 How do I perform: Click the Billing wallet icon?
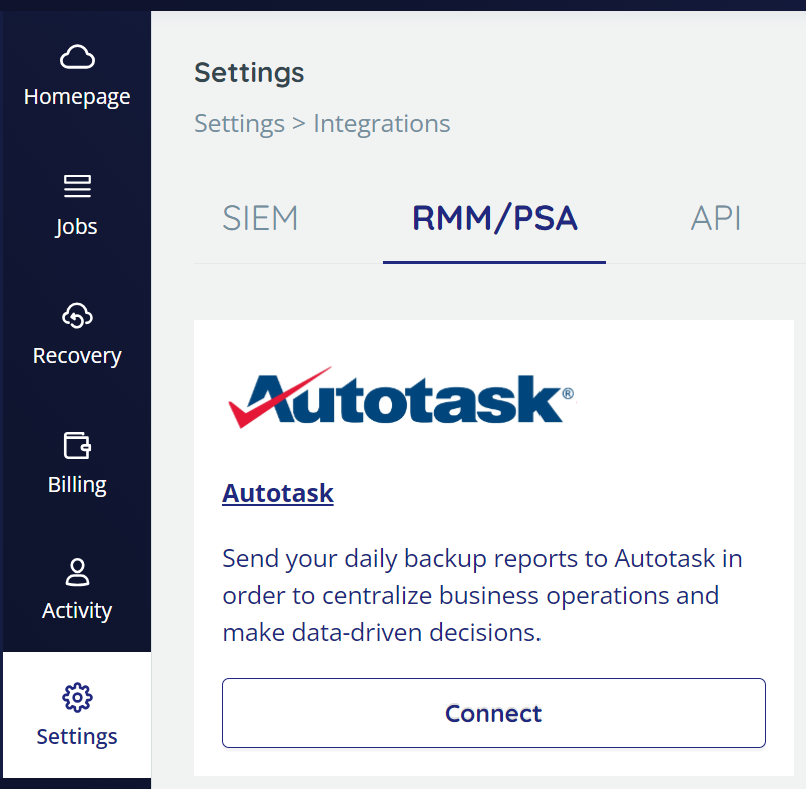click(x=77, y=445)
